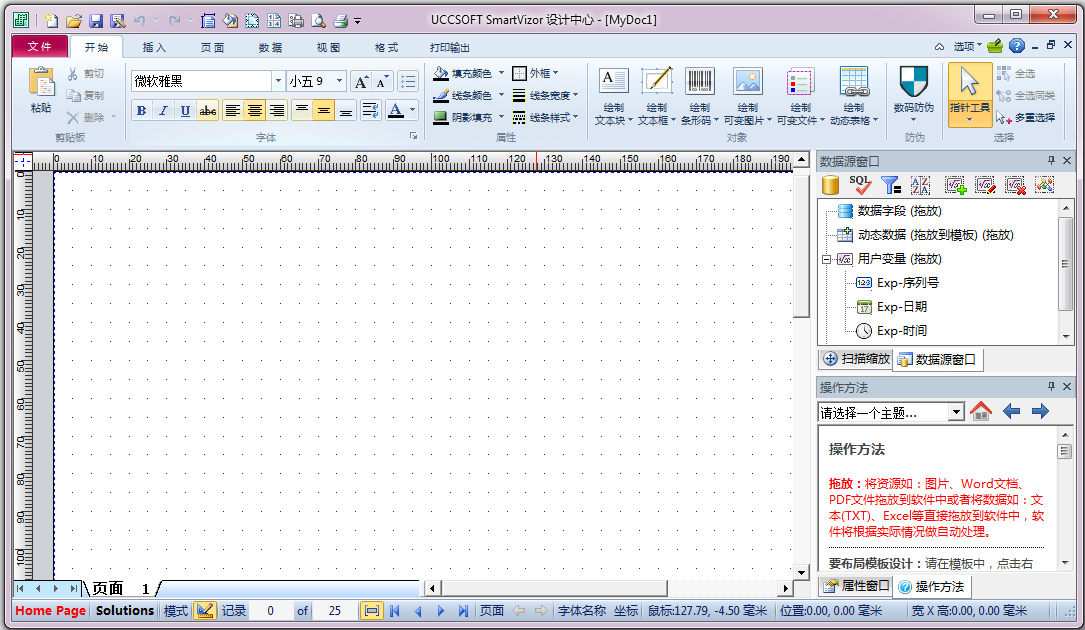The image size is (1085, 630).
Task: Increase font size with large A
Action: coord(361,82)
